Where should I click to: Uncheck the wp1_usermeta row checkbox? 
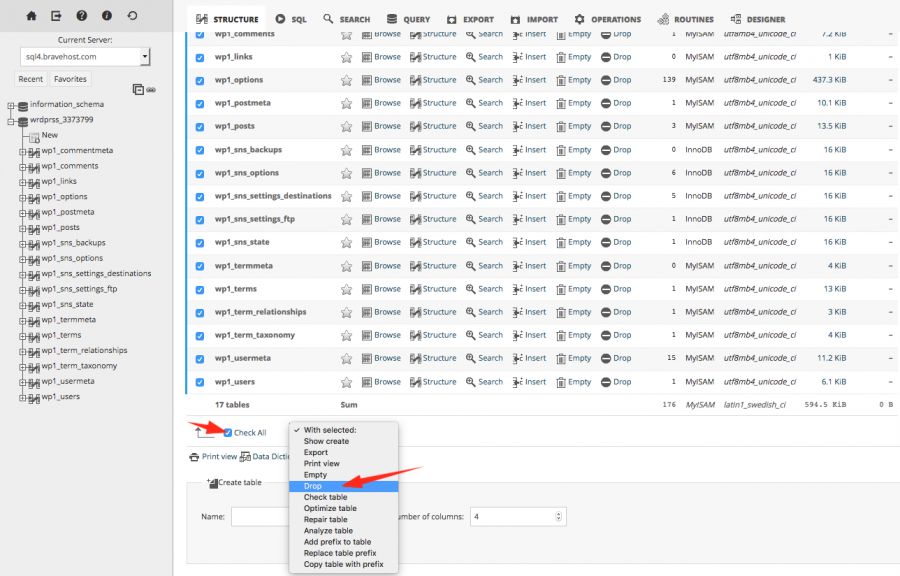[x=200, y=359]
